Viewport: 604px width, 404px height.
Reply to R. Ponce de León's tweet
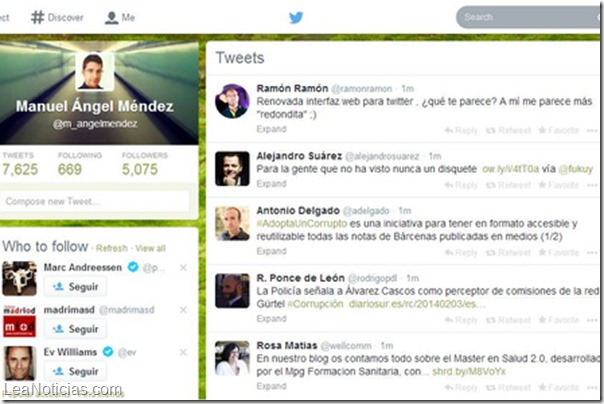(461, 320)
